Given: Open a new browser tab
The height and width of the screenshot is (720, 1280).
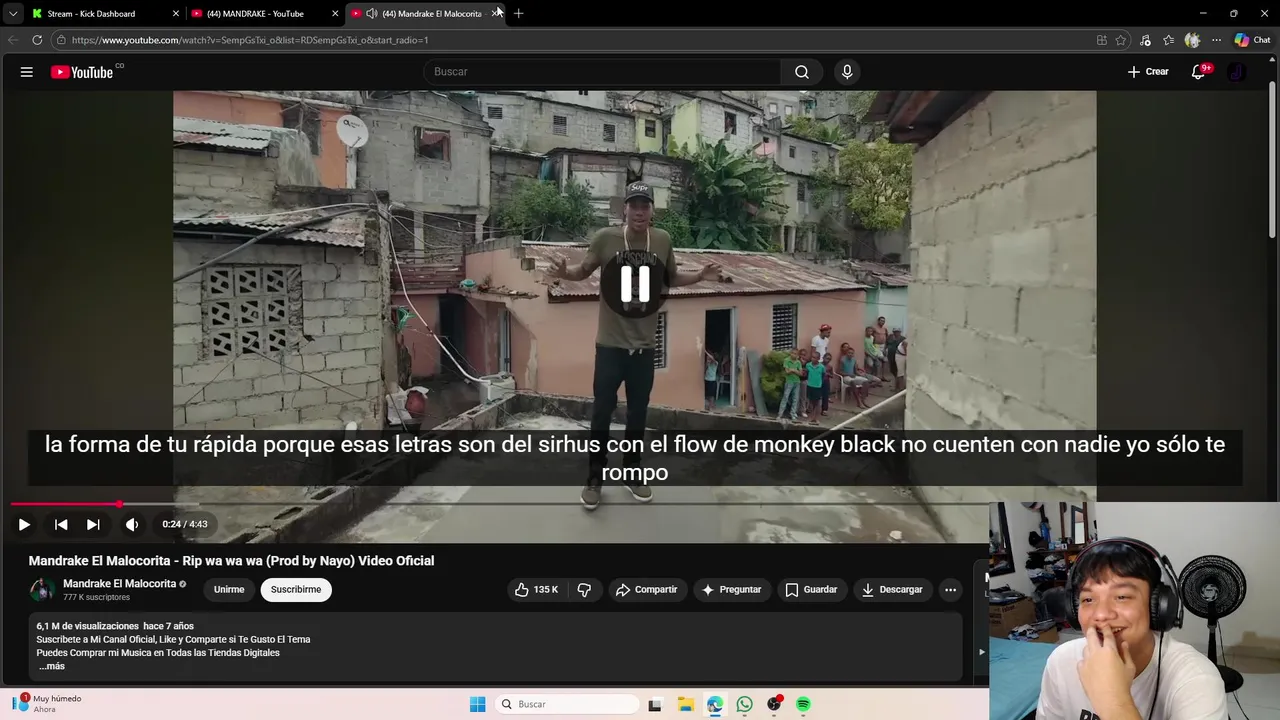Looking at the screenshot, I should pos(518,14).
